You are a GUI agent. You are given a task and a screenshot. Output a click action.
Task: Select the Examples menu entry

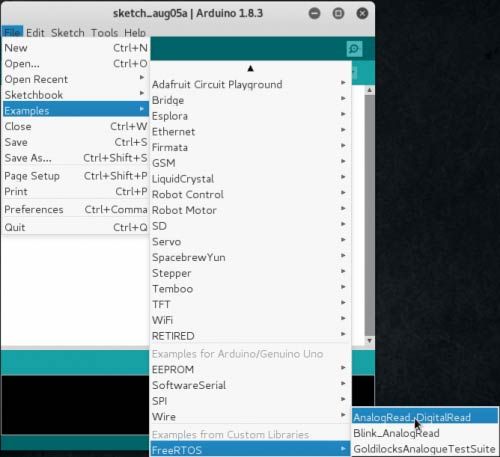[76, 110]
